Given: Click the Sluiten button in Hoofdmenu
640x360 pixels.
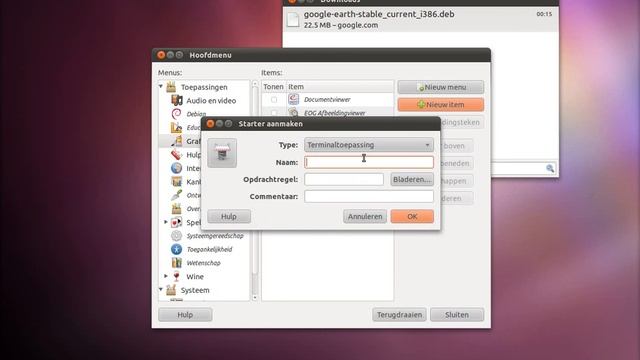Looking at the screenshot, I should [457, 315].
